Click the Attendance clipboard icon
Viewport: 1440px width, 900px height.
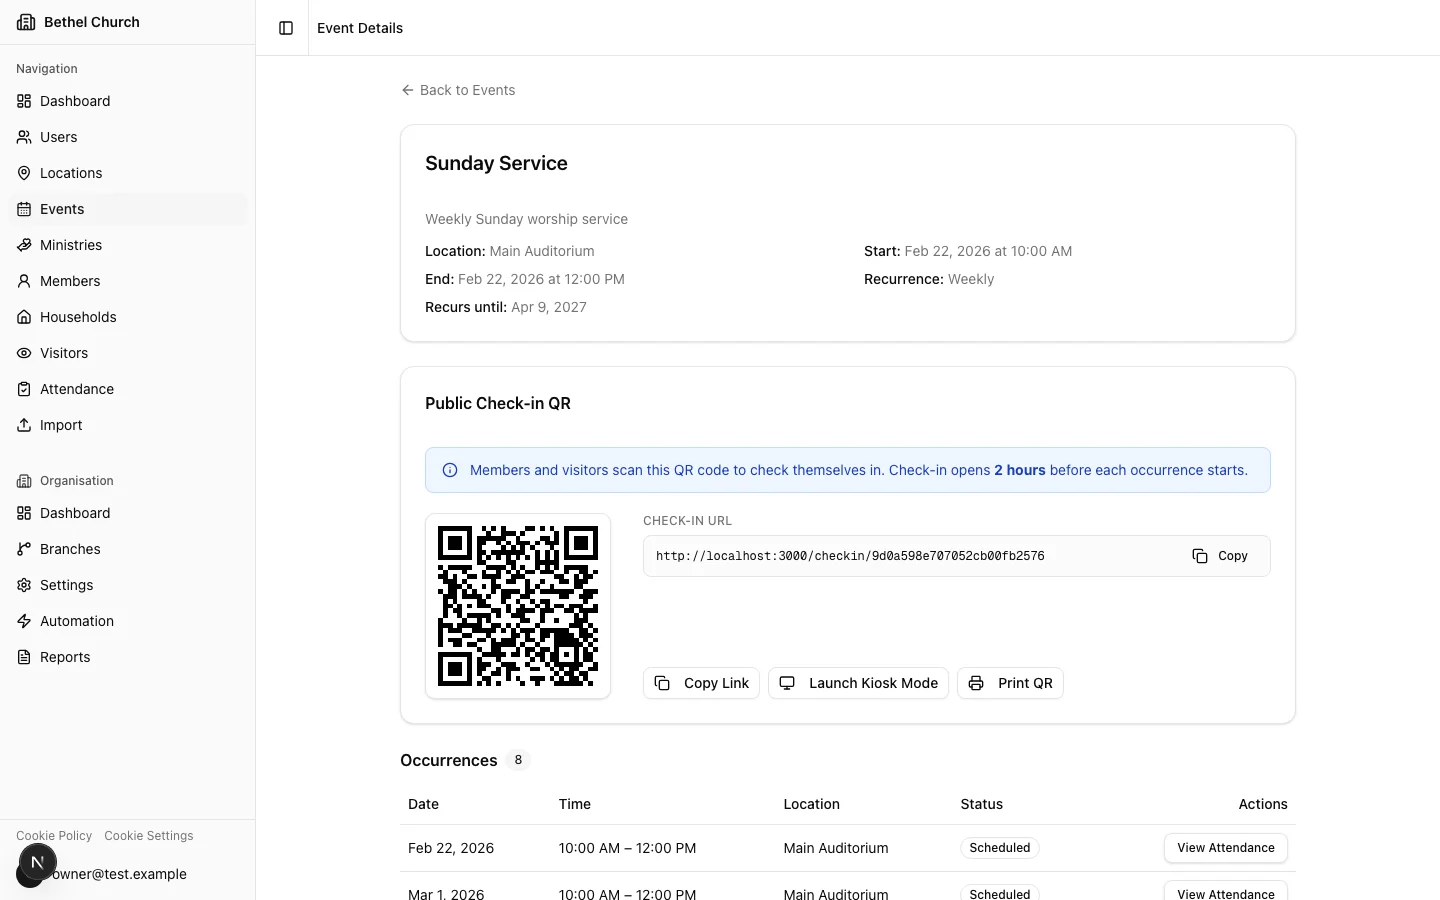[24, 389]
